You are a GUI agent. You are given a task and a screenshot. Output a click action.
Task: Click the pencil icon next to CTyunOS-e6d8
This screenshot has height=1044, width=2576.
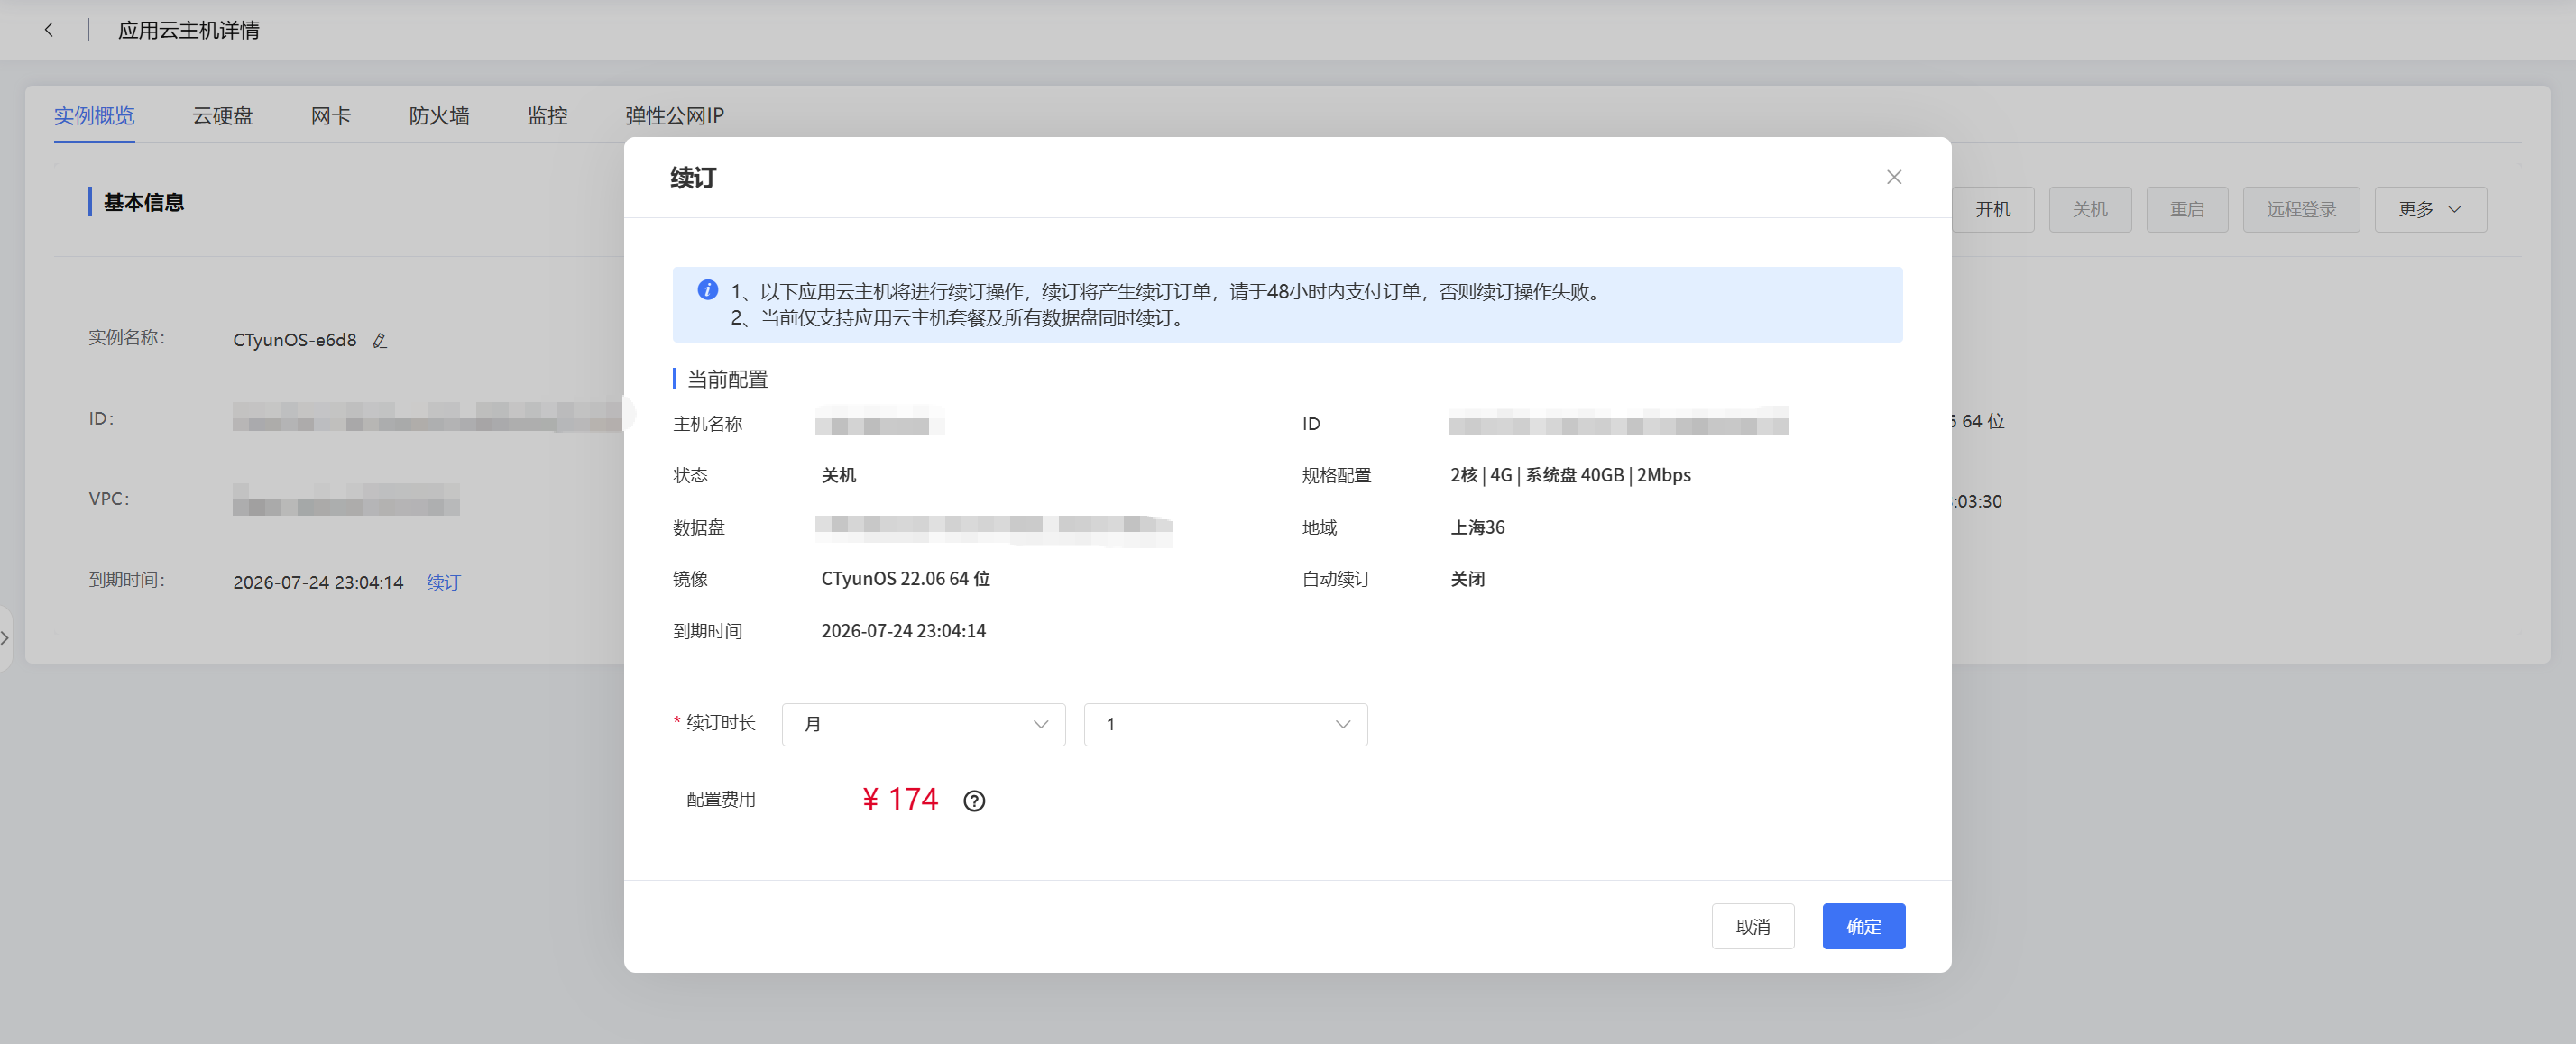tap(380, 341)
